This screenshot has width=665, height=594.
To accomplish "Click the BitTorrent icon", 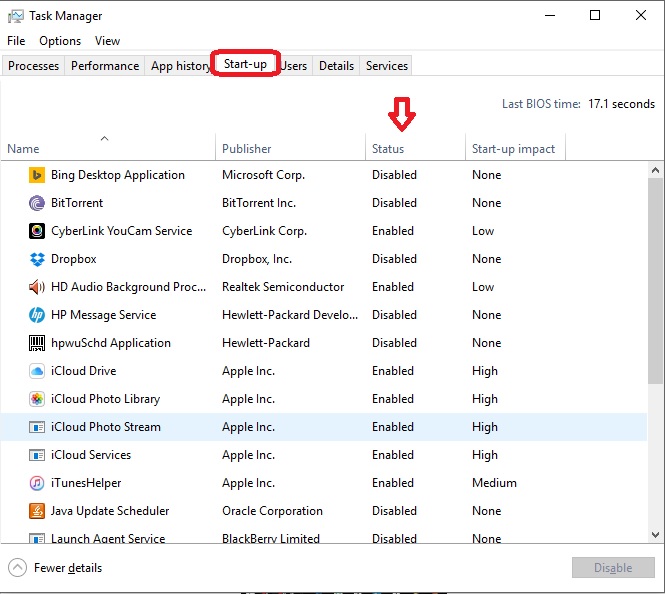I will [37, 203].
